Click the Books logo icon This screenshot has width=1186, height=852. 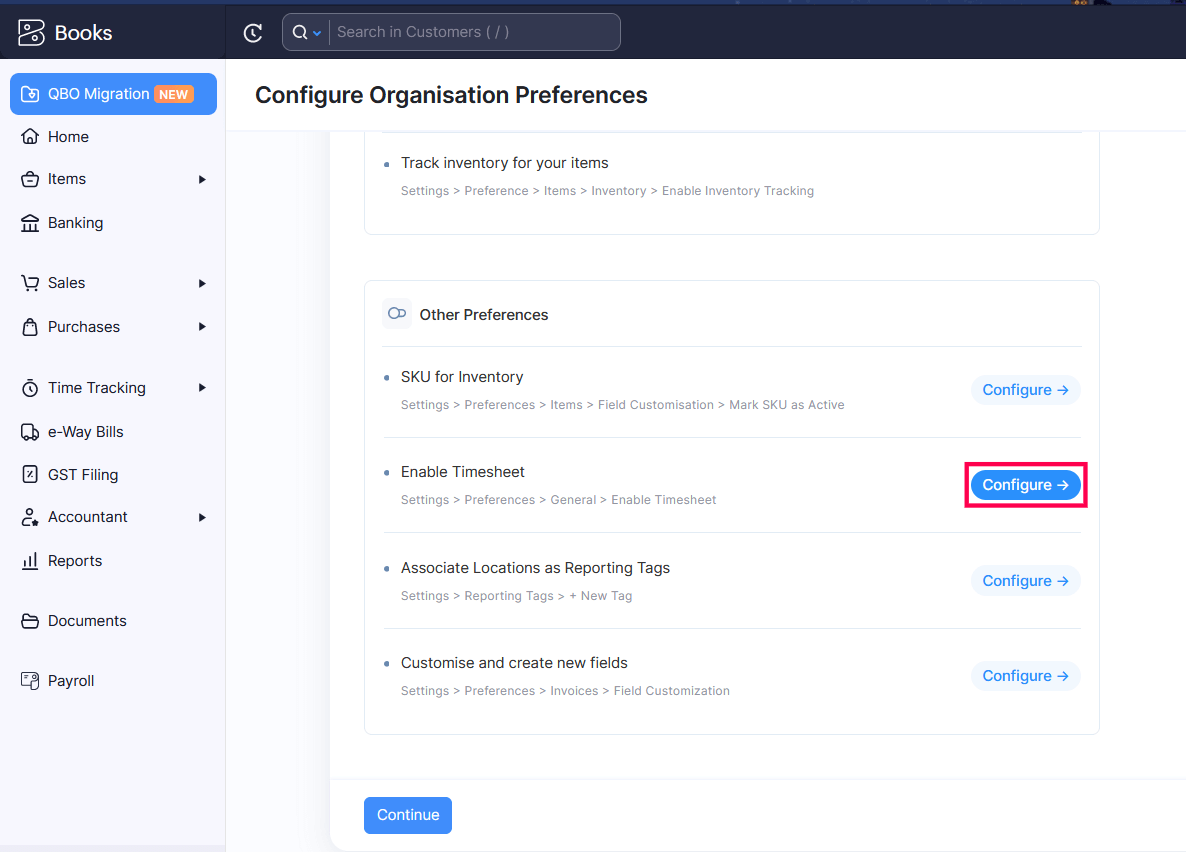31,32
